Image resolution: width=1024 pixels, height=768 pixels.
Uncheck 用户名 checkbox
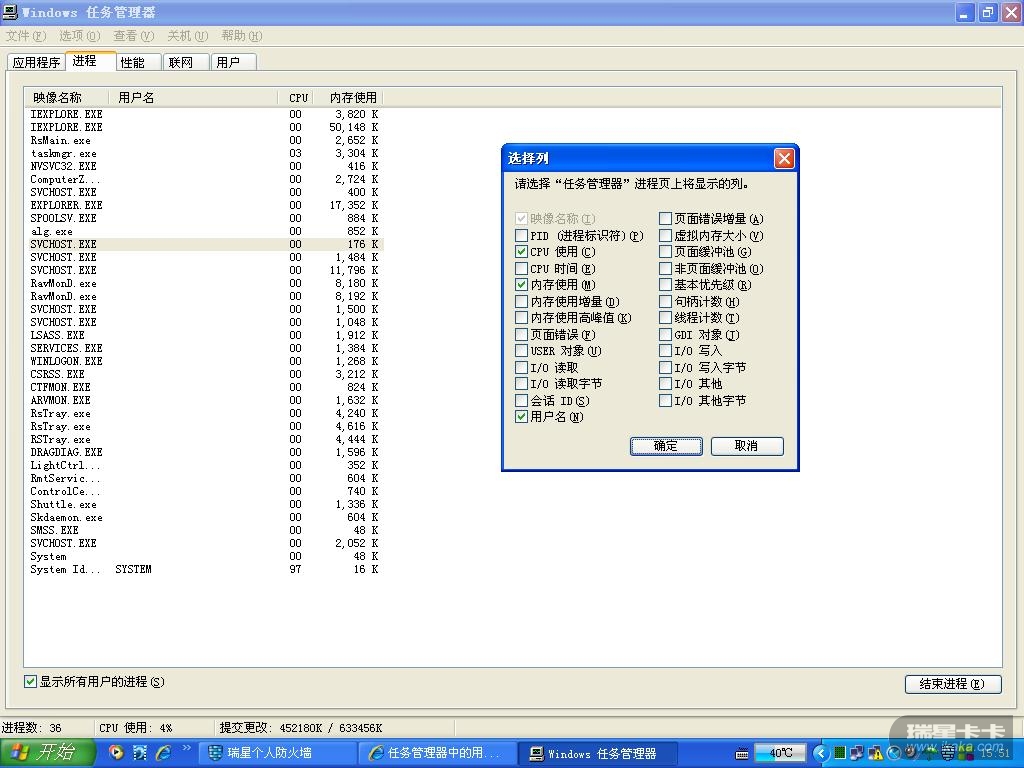521,417
